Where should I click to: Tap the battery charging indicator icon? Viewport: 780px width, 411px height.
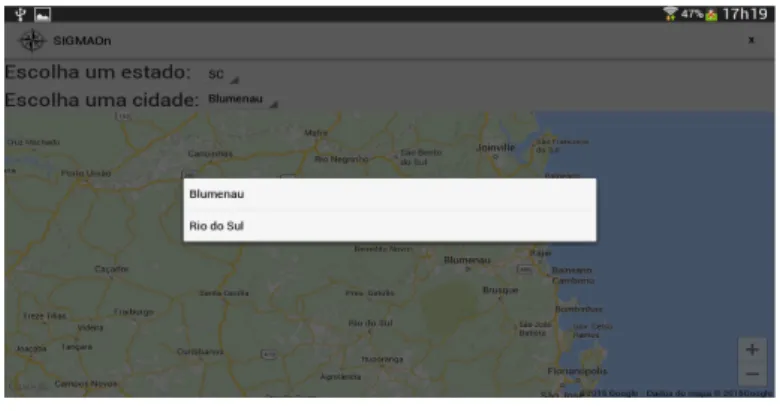711,15
